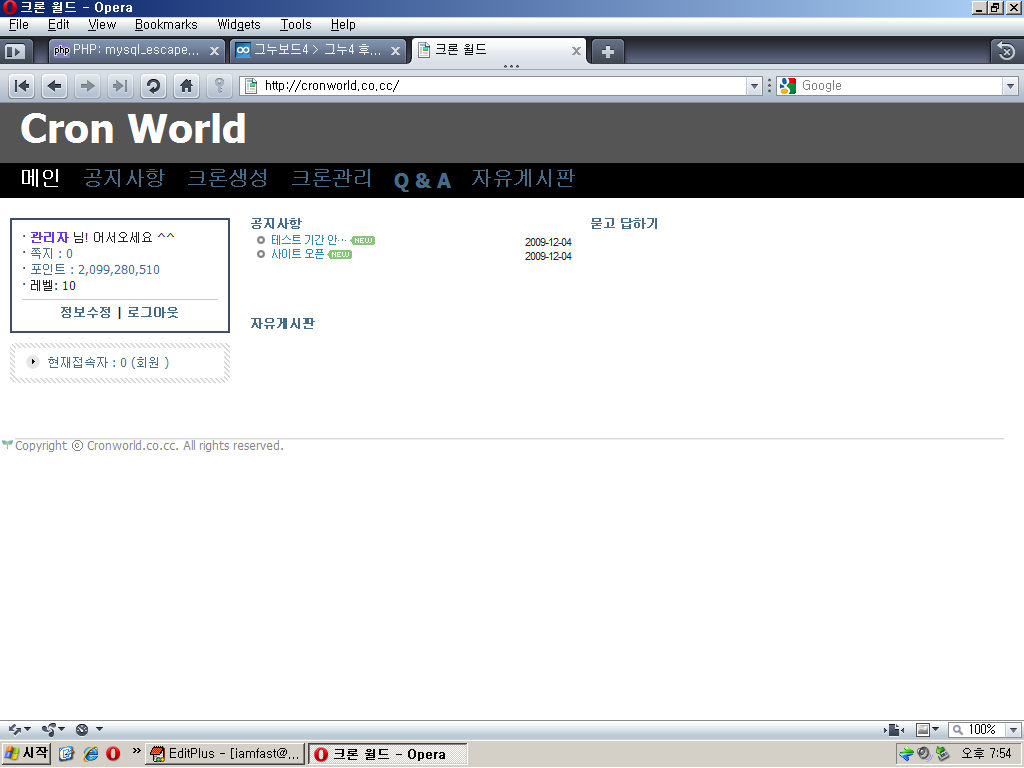Click the Rewind navigation button
This screenshot has width=1024, height=768.
22,86
